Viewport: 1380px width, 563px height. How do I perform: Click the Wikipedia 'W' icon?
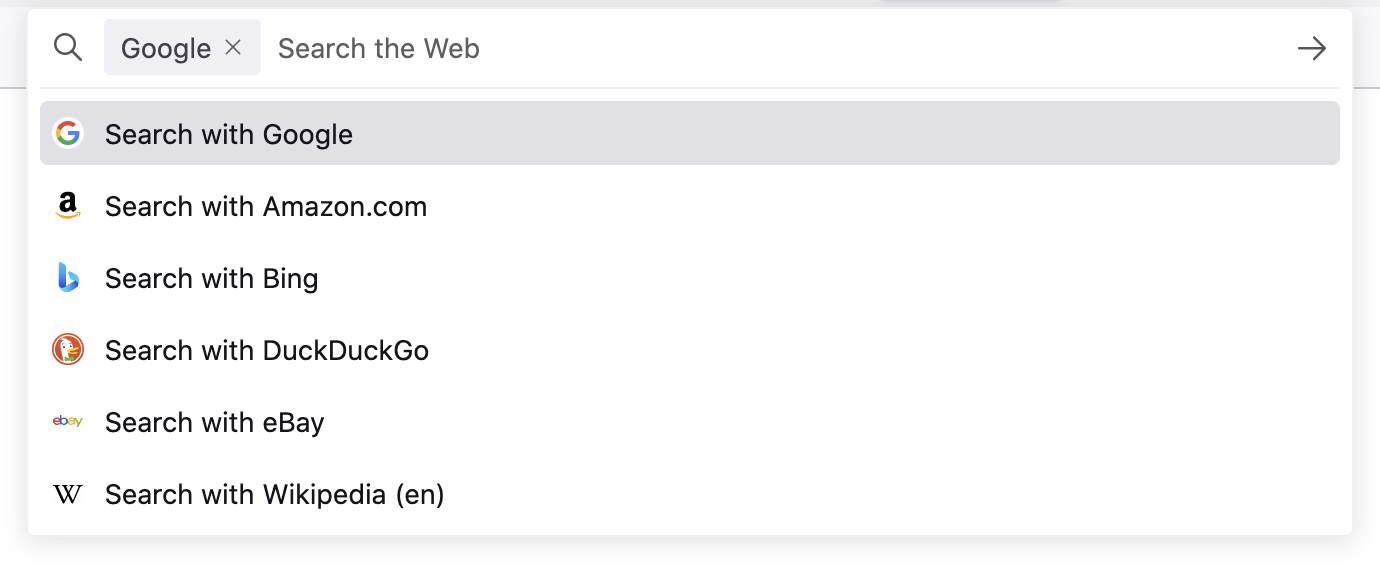click(68, 494)
